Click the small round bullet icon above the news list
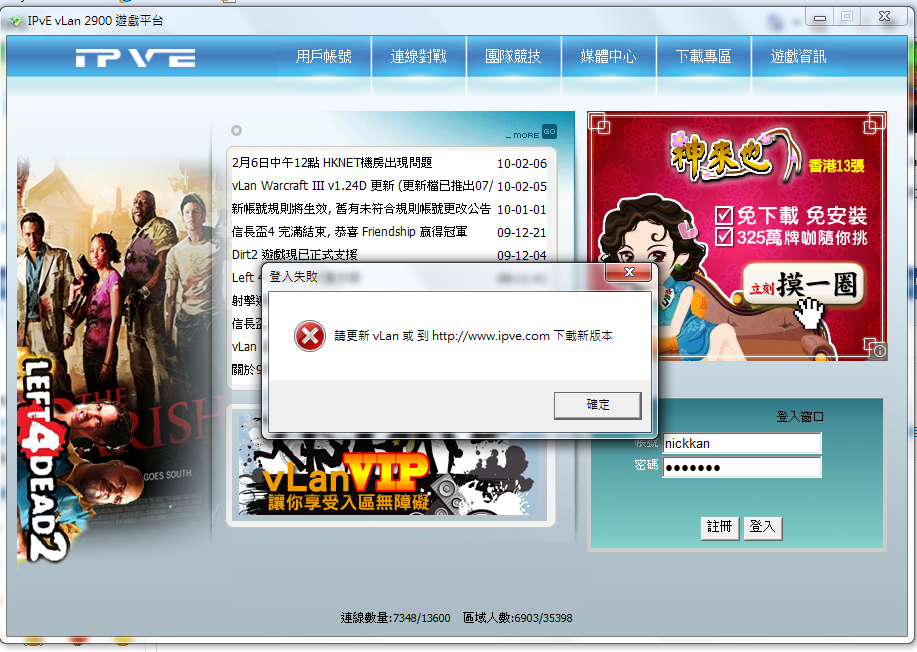The height and width of the screenshot is (652, 917). pos(236,130)
